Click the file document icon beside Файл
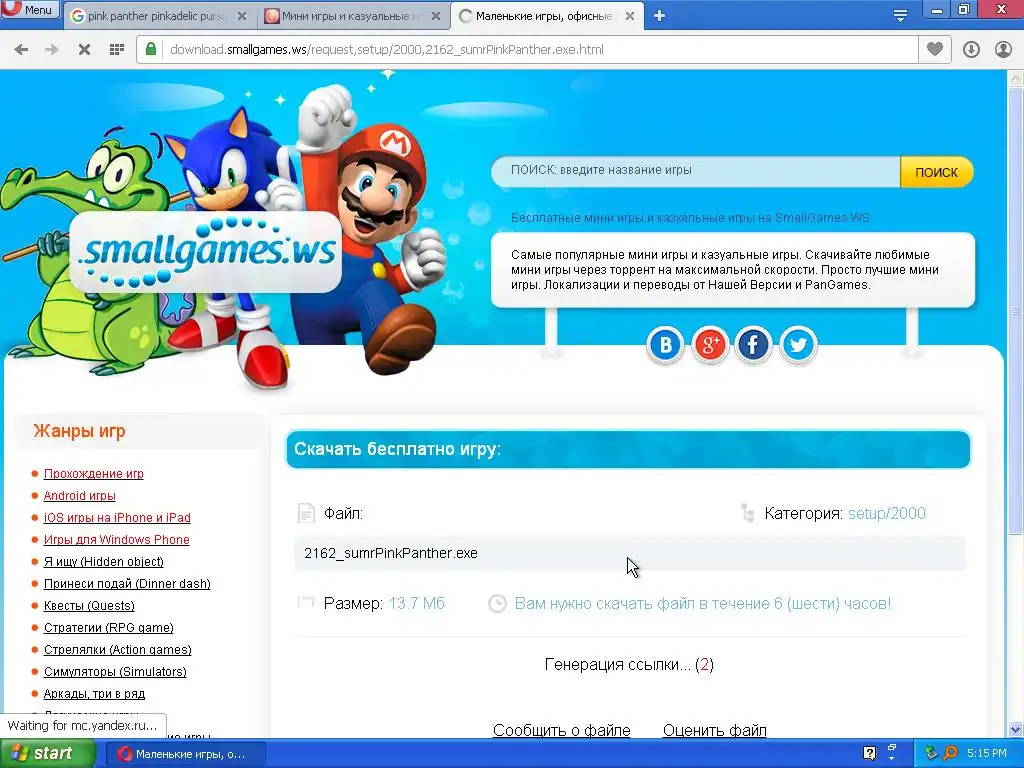1024x768 pixels. (x=306, y=513)
